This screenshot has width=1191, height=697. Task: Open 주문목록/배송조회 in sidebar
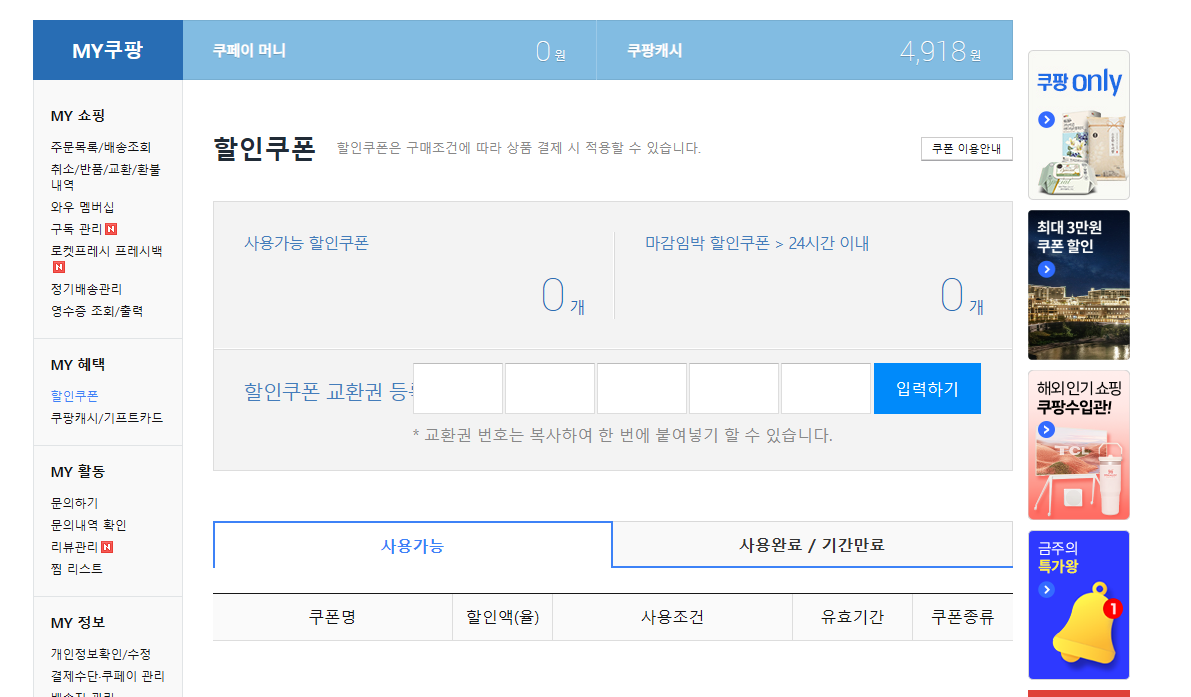101,147
